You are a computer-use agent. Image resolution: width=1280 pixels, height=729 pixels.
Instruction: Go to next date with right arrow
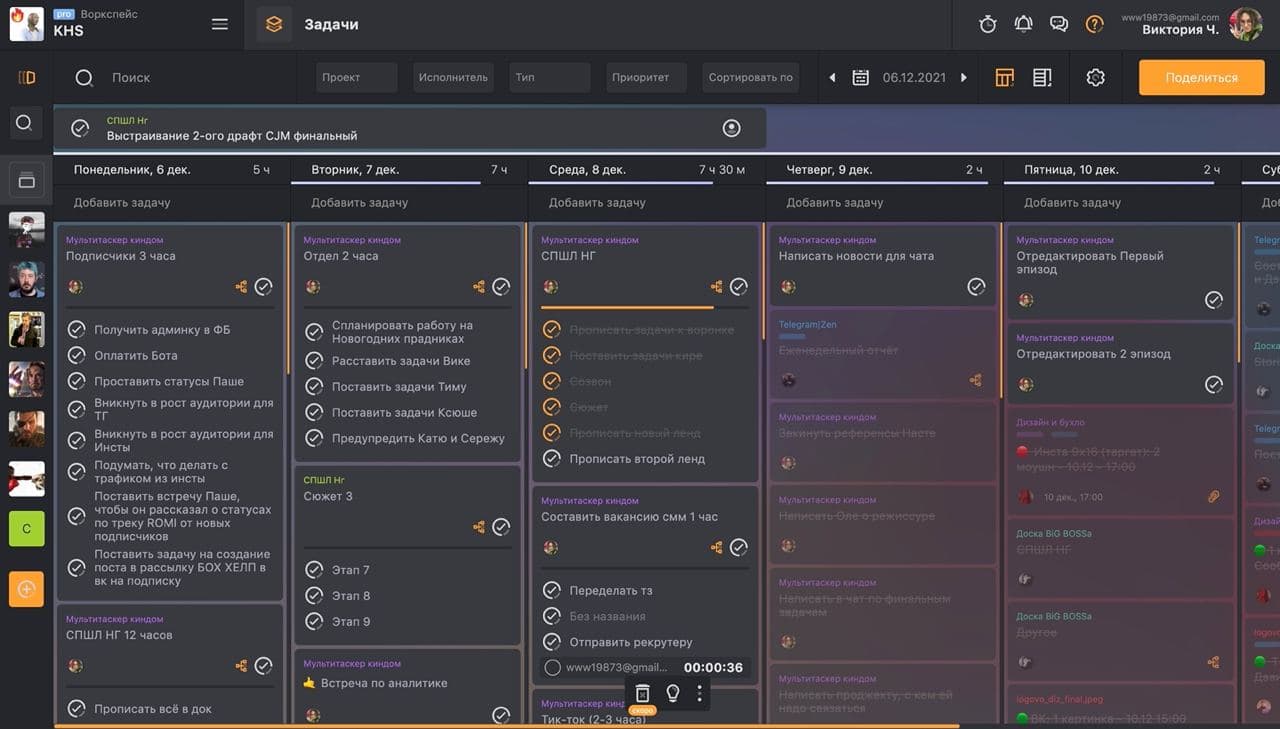pos(964,77)
